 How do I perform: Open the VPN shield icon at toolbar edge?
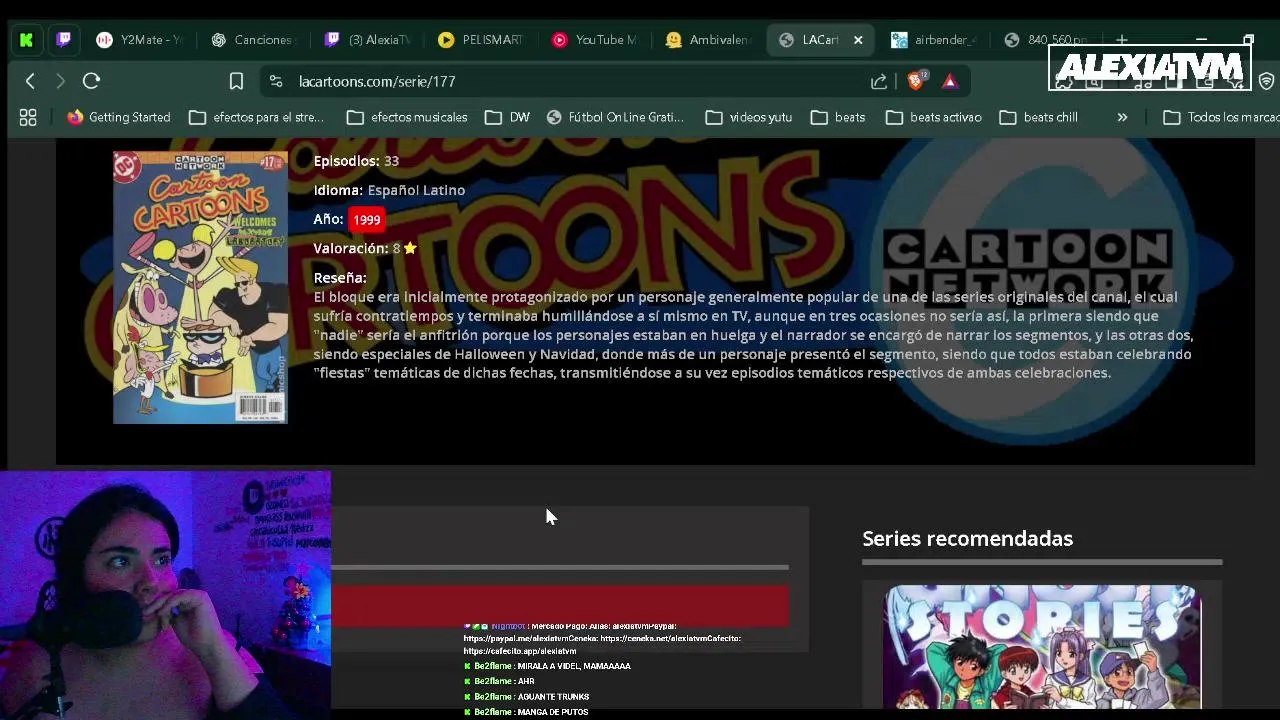(x=1266, y=81)
